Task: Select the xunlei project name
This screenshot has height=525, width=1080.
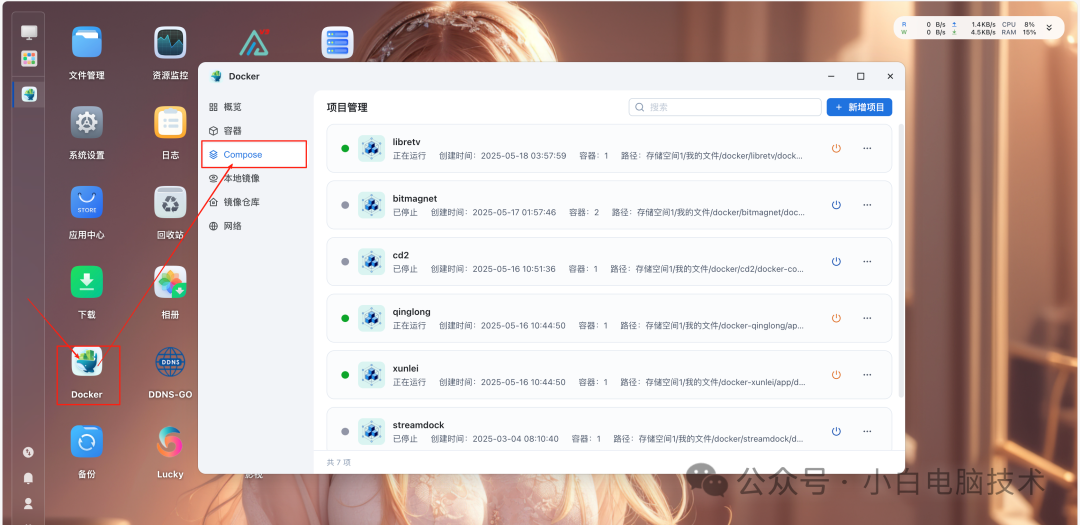Action: [x=406, y=368]
